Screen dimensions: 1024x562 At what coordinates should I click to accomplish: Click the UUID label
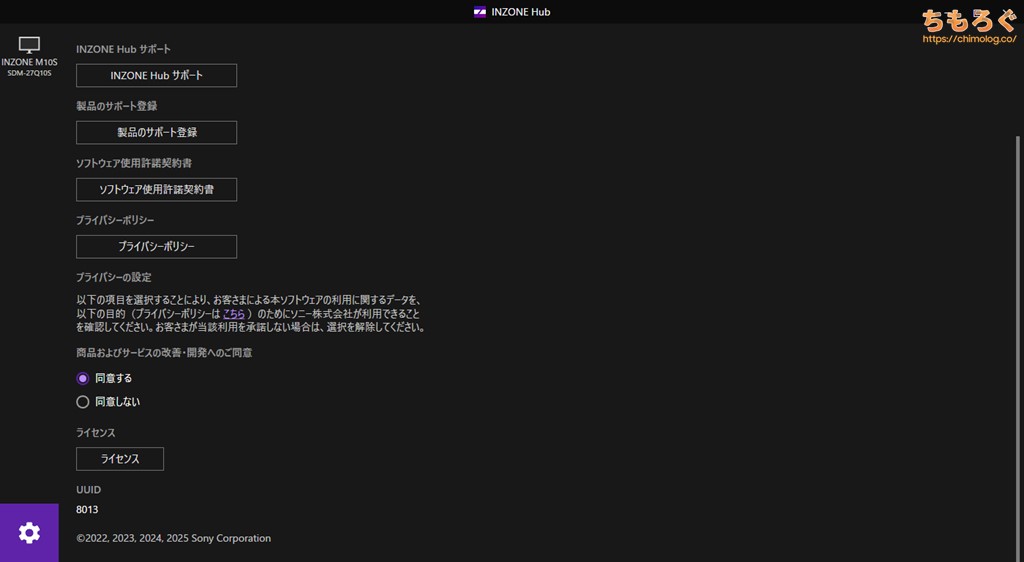click(89, 490)
